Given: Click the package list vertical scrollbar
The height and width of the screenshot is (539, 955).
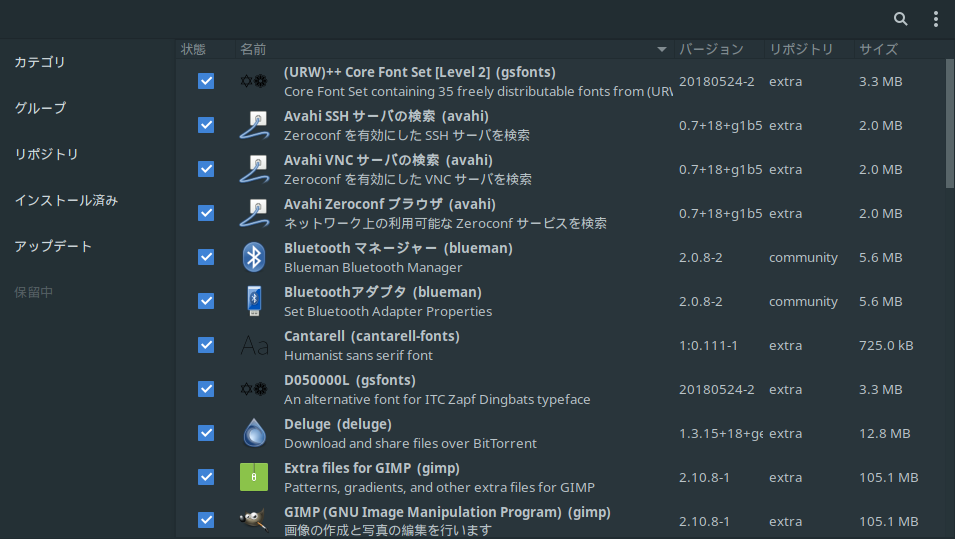Looking at the screenshot, I should pyautogui.click(x=950, y=124).
